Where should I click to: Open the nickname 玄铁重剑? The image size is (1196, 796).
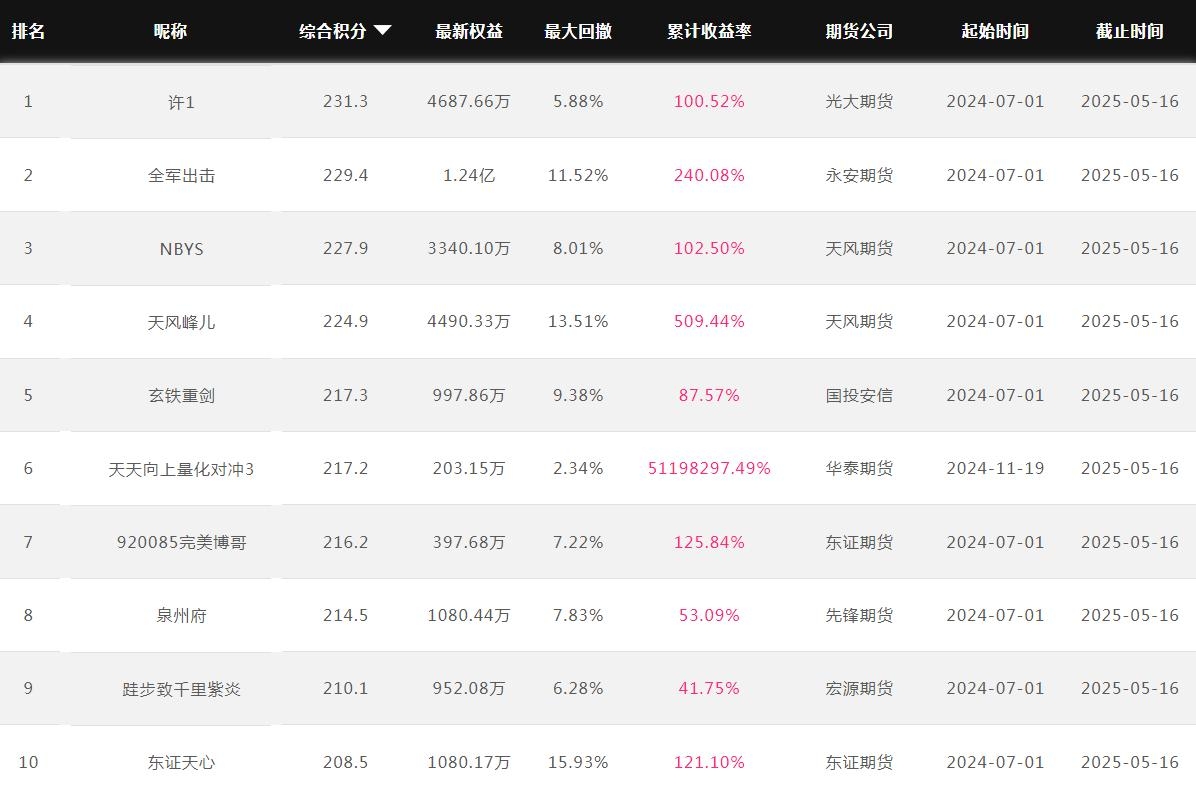point(182,396)
